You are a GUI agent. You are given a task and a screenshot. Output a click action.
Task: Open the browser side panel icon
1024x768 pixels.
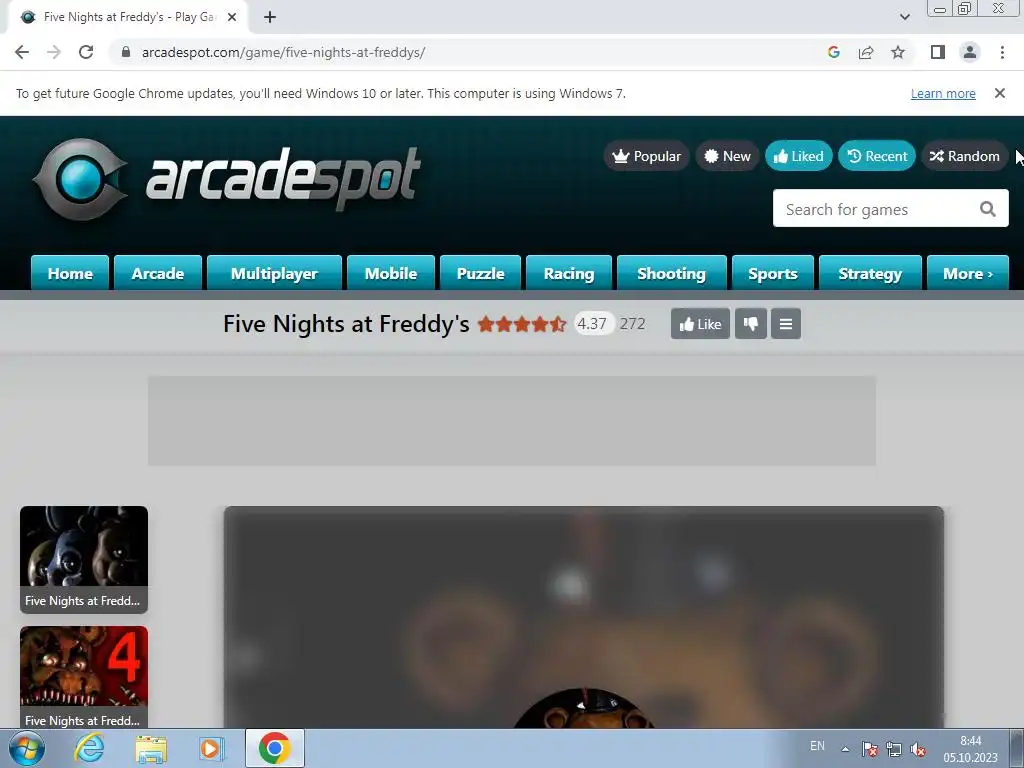coord(938,52)
